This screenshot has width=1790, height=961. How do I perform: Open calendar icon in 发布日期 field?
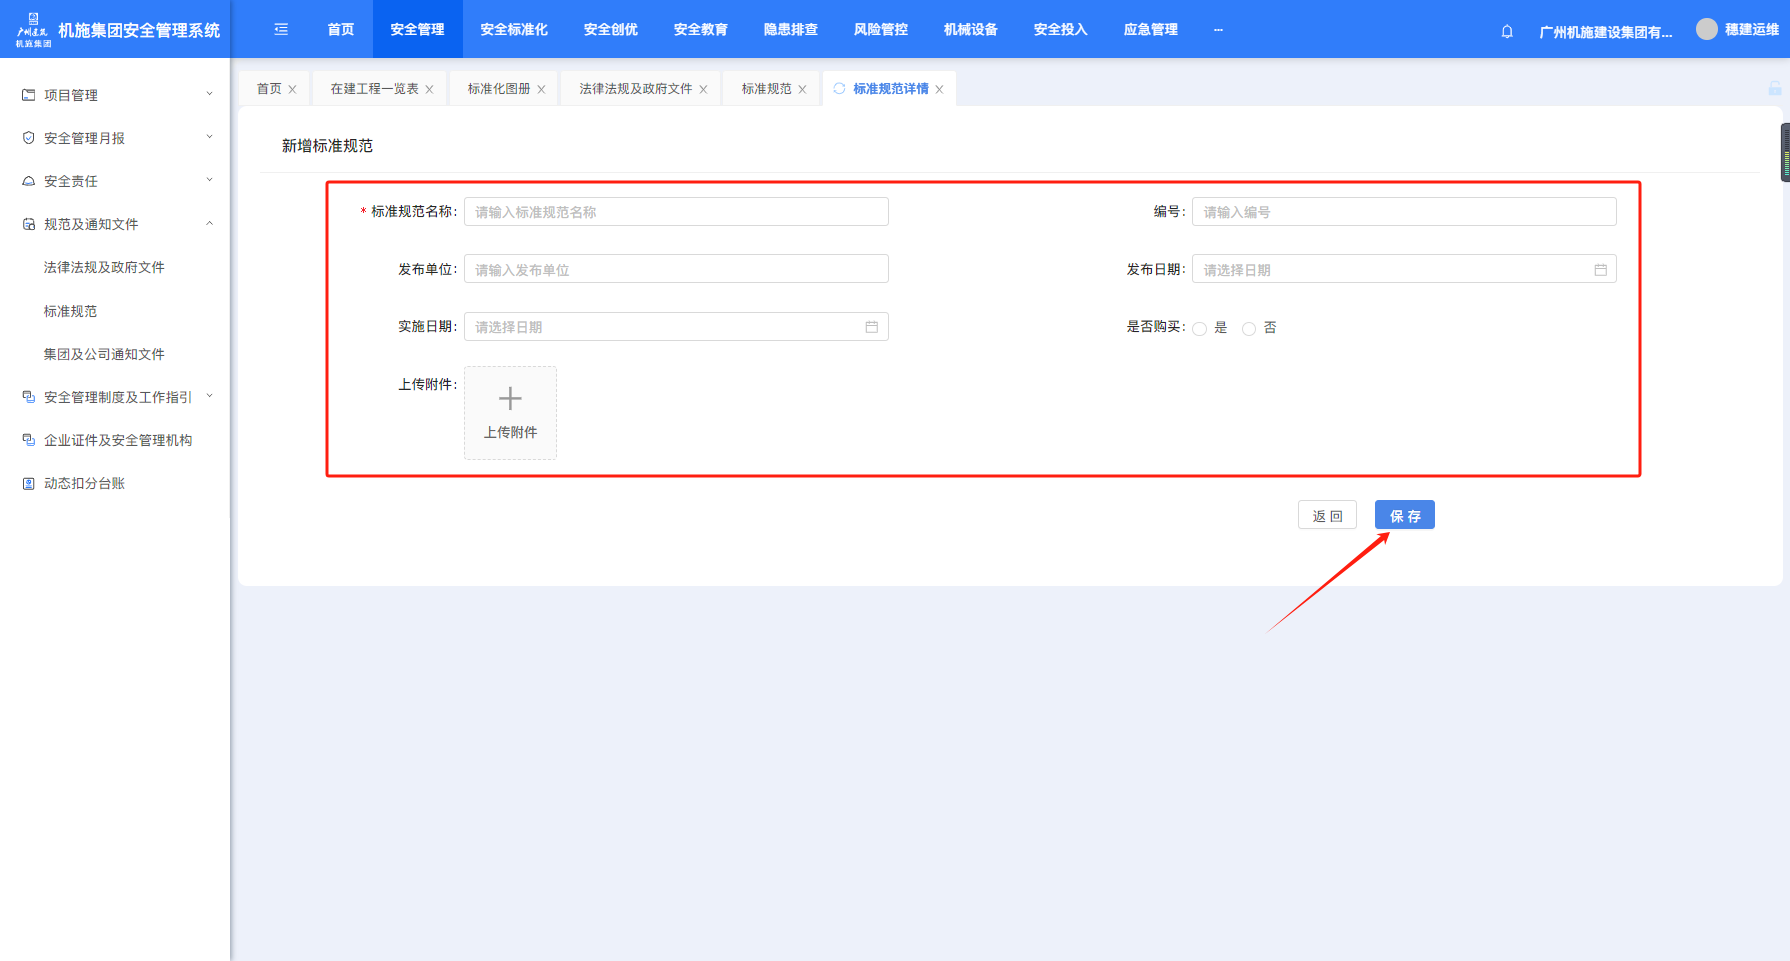(x=1600, y=270)
